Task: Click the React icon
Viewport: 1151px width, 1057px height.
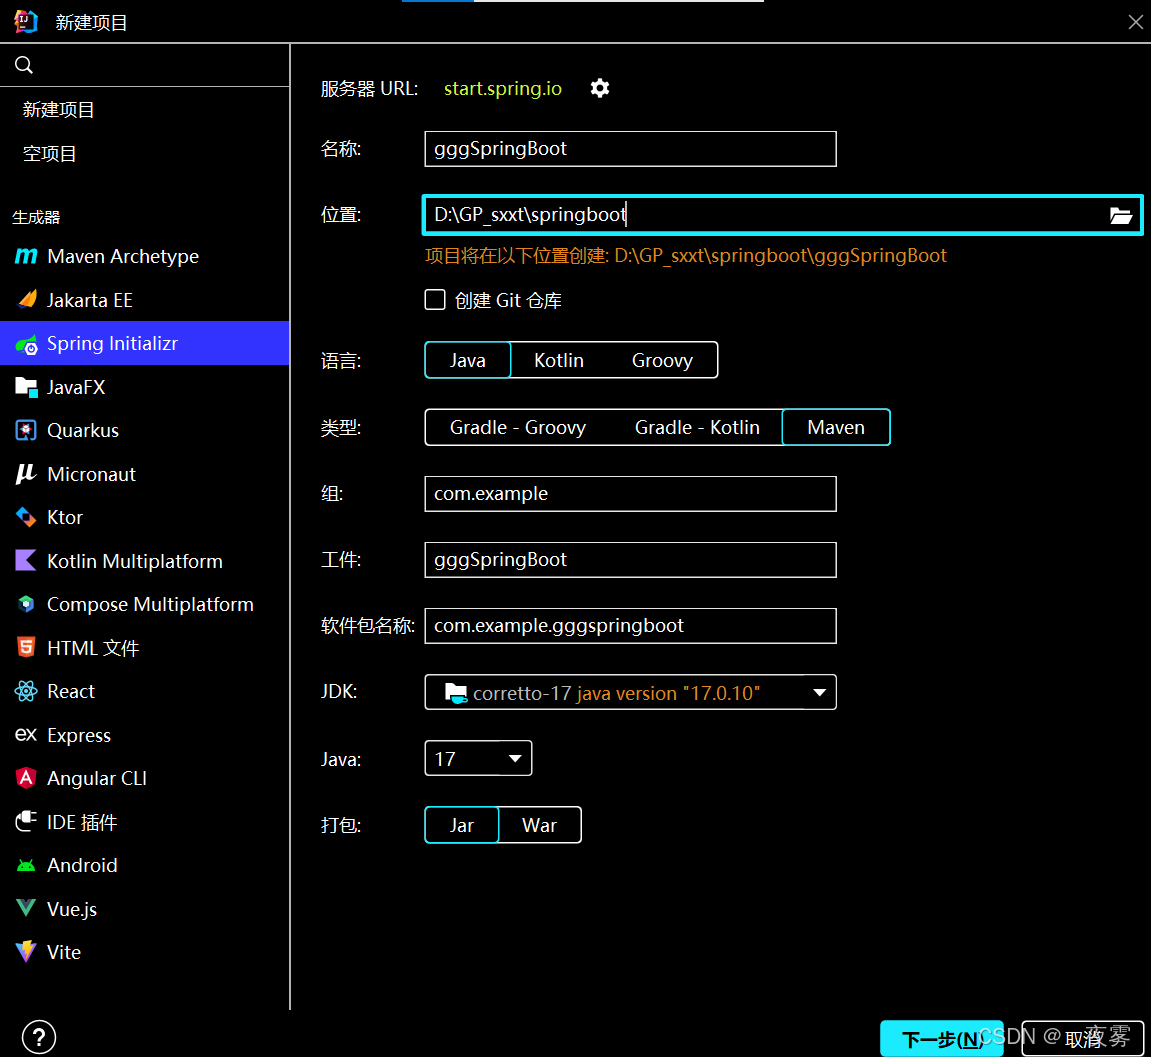Action: click(x=26, y=691)
